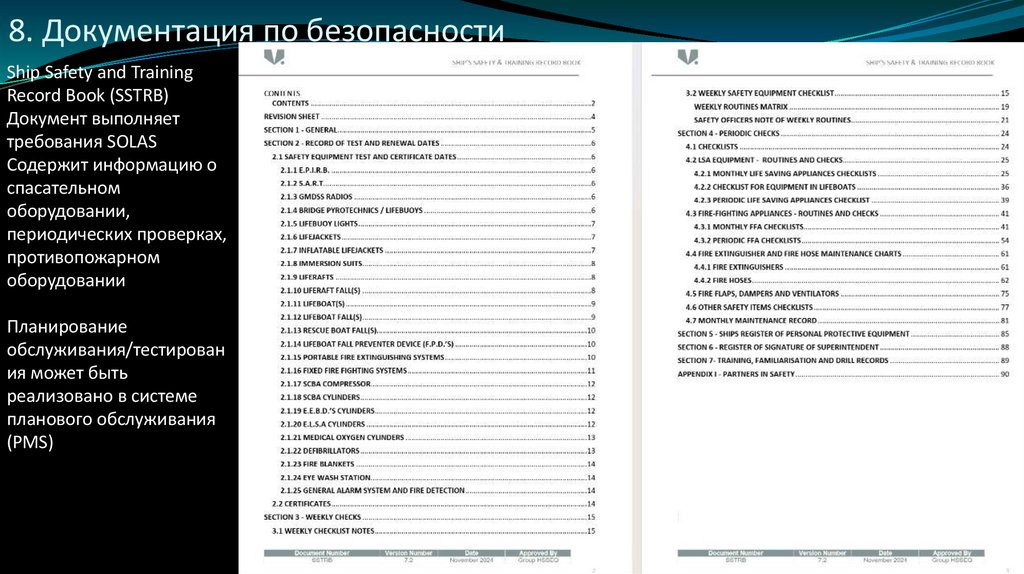
Task: Select the "2.1.24 Eye Wash Station" entry
Action: coord(438,477)
